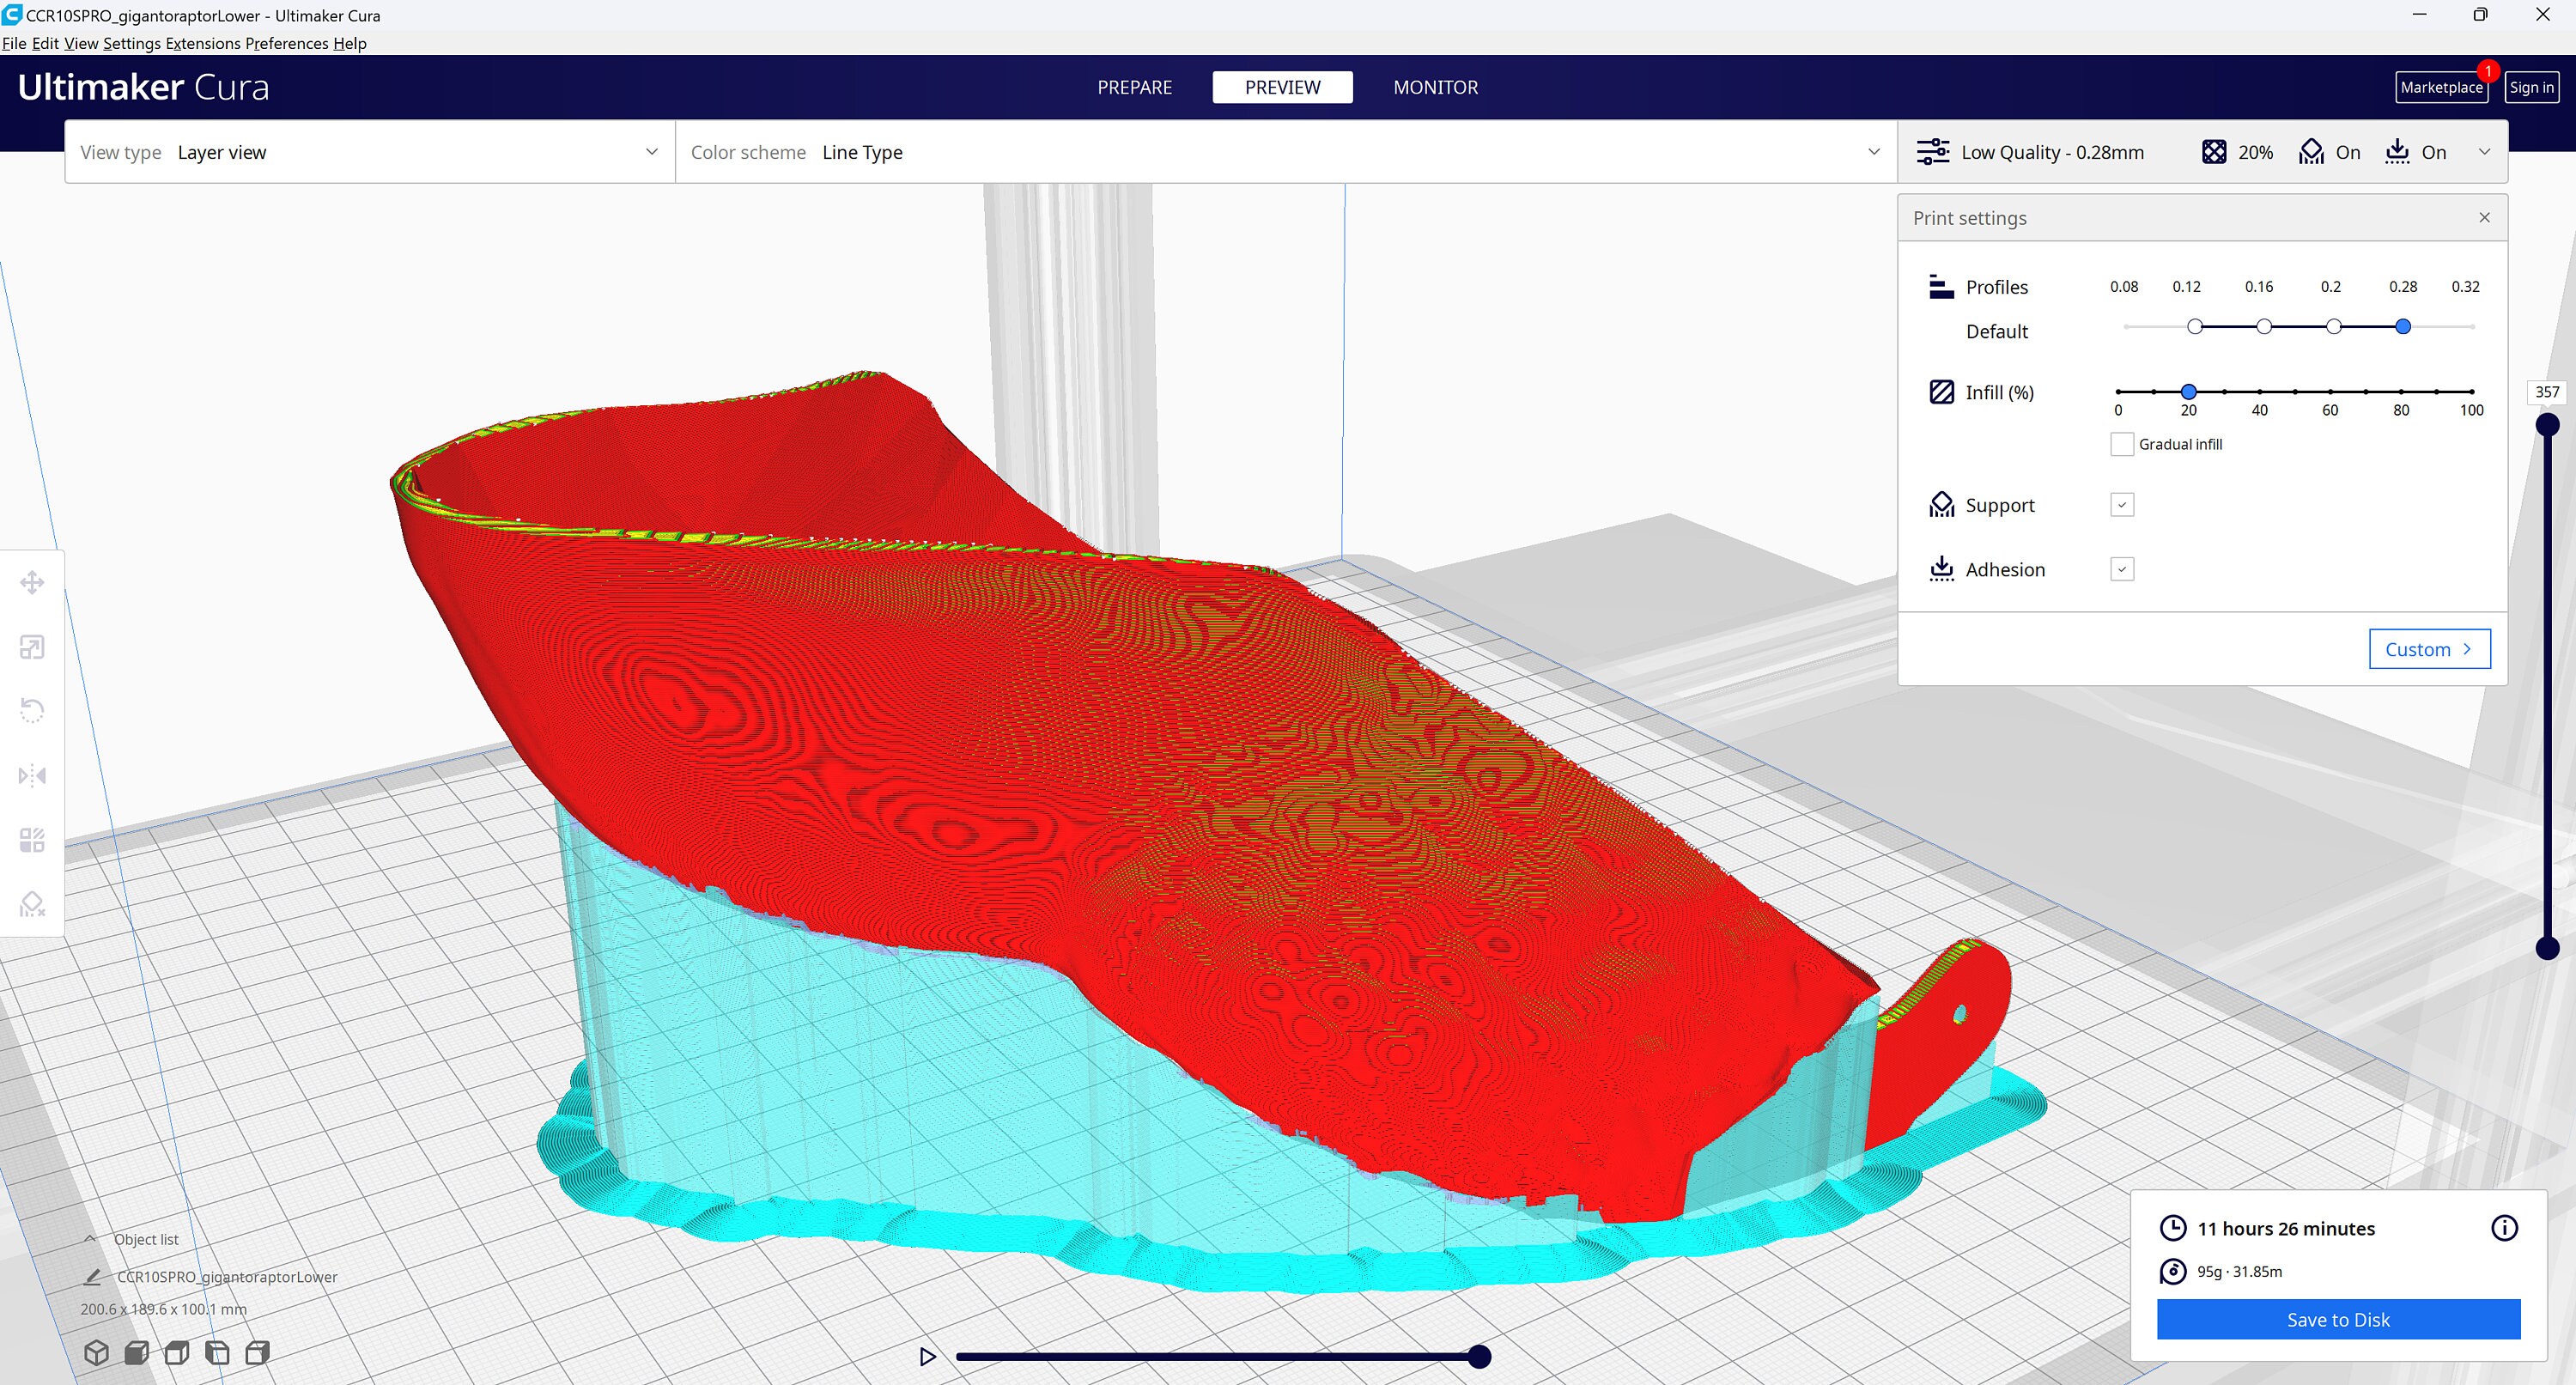Select the Support Blocker tool
This screenshot has width=2576, height=1385.
point(32,904)
